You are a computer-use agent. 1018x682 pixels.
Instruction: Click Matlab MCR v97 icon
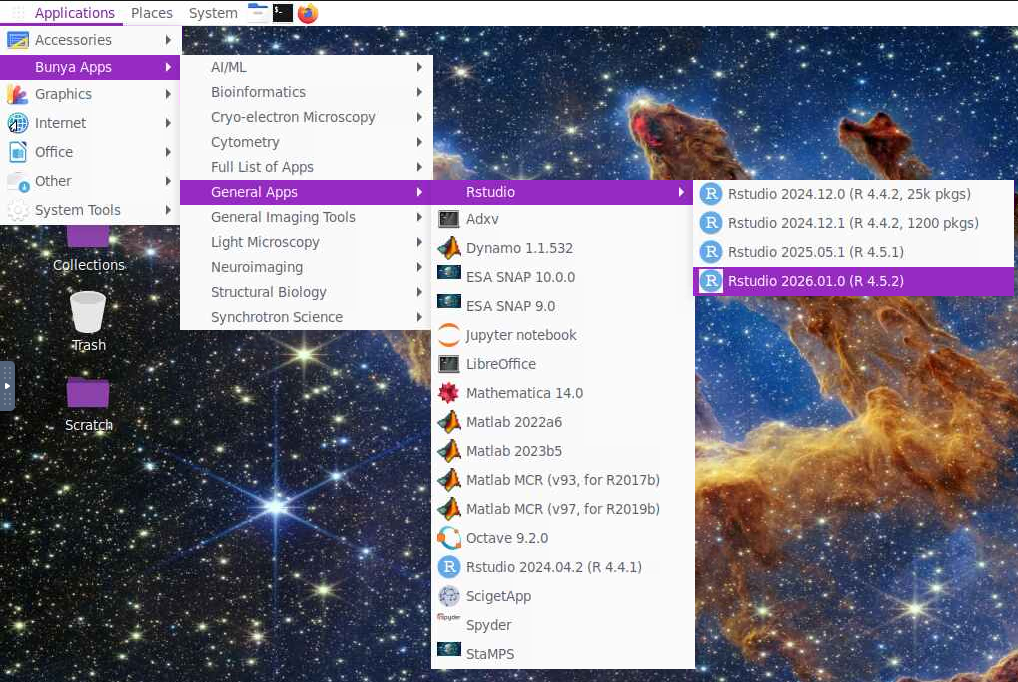pos(449,509)
